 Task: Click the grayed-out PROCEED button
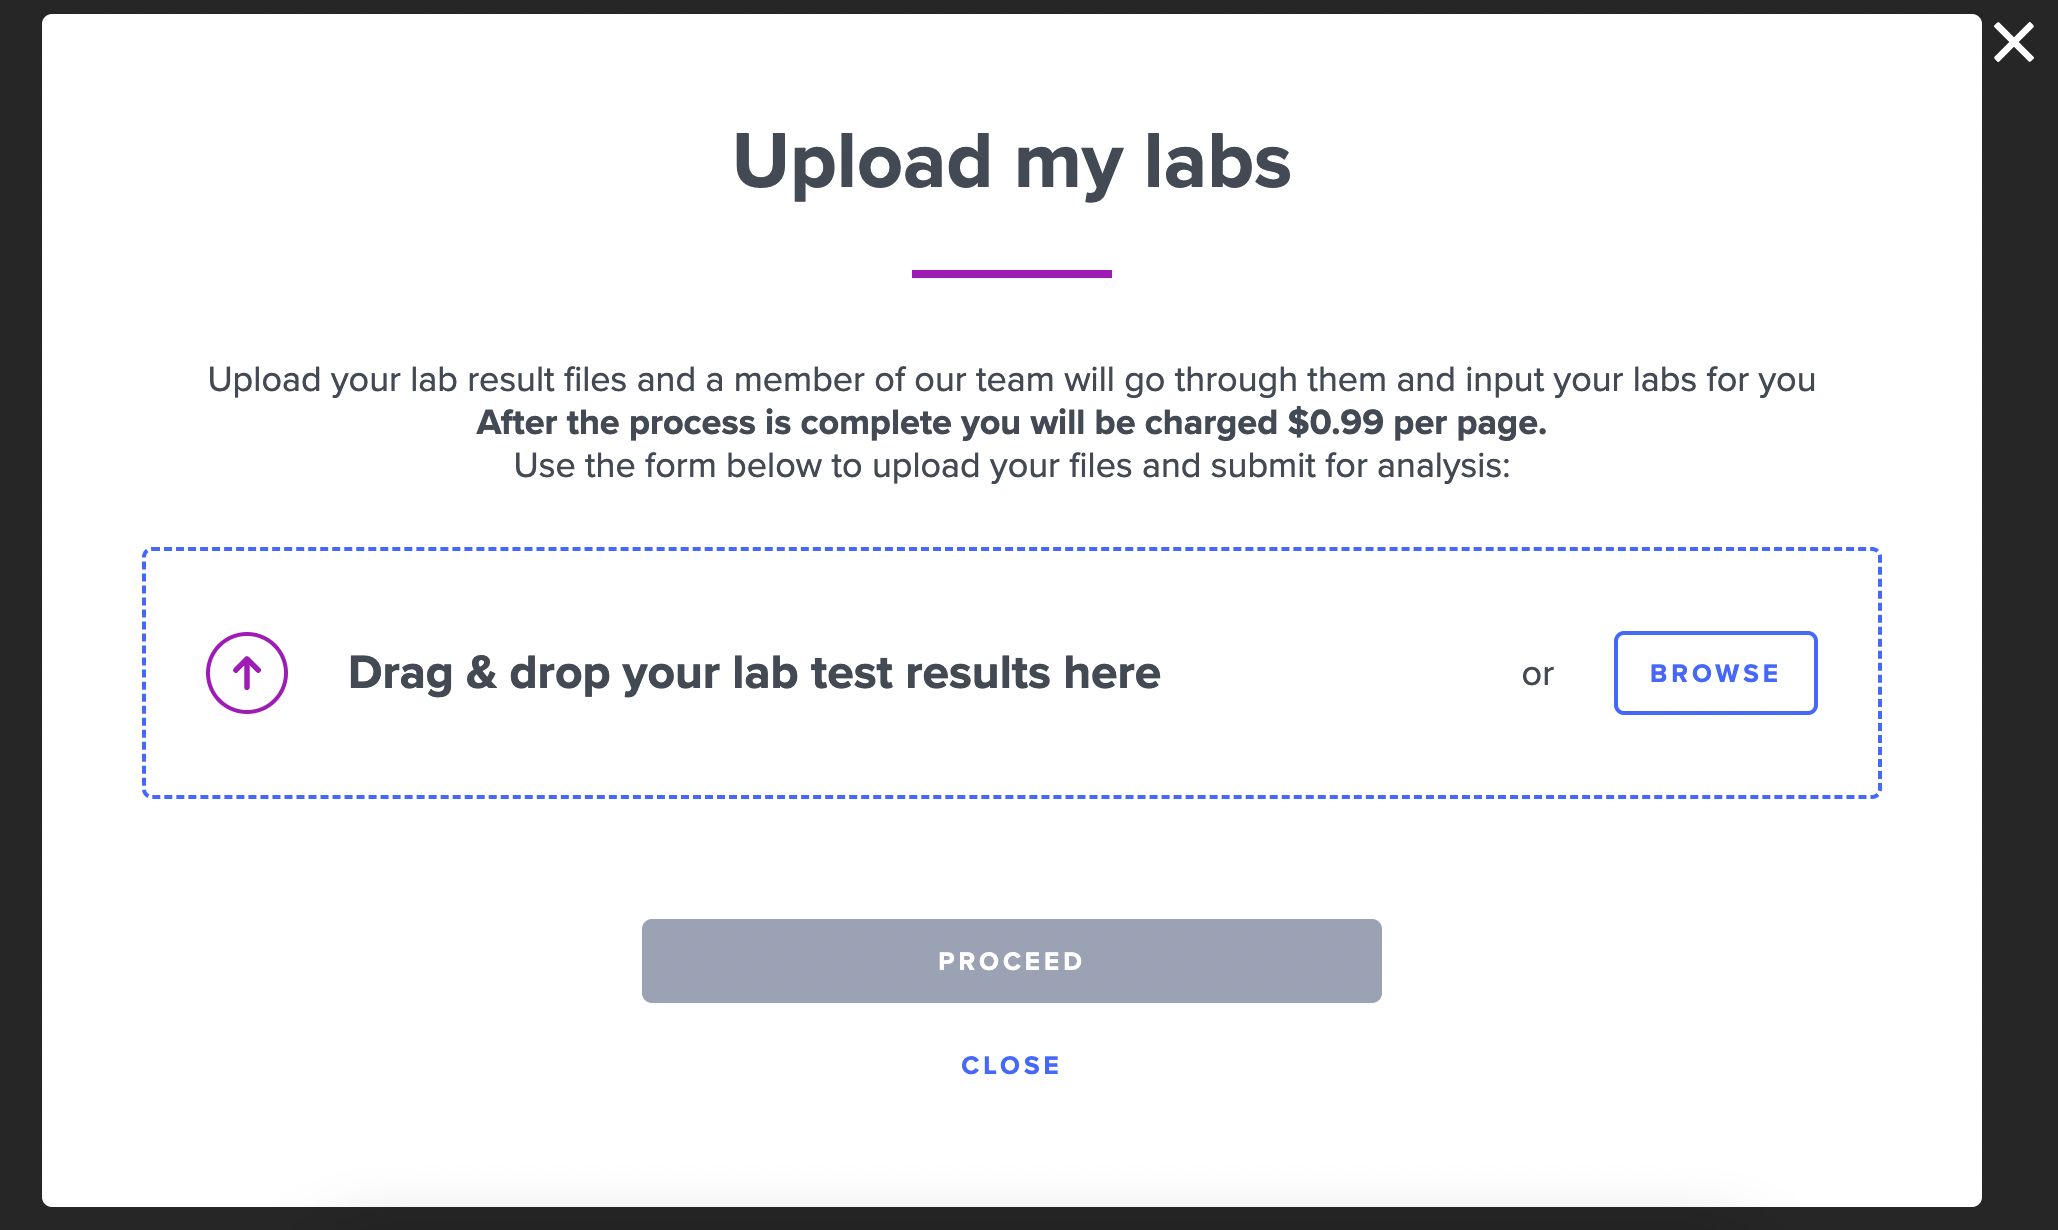pyautogui.click(x=1011, y=960)
